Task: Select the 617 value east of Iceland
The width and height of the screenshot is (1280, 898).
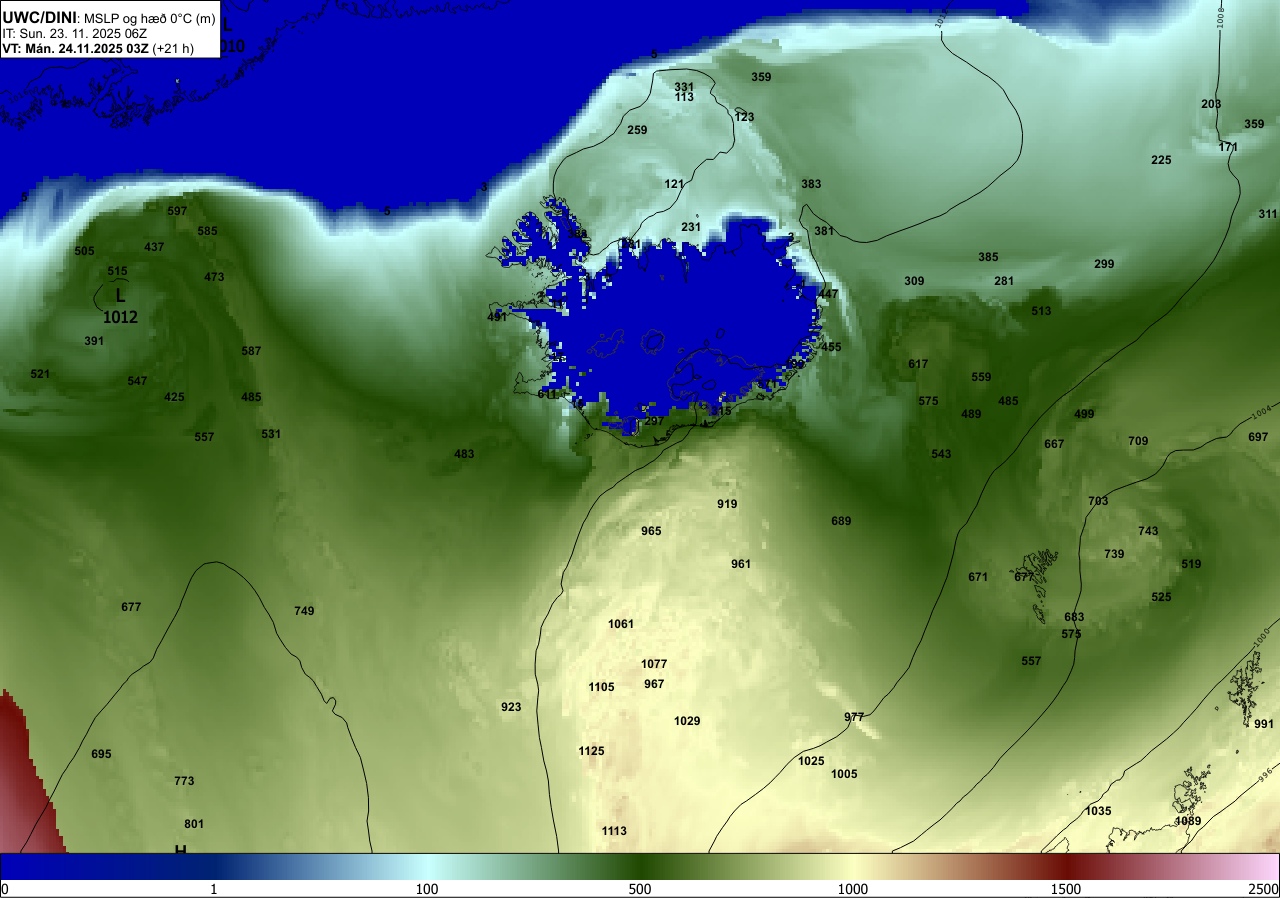Action: point(918,364)
